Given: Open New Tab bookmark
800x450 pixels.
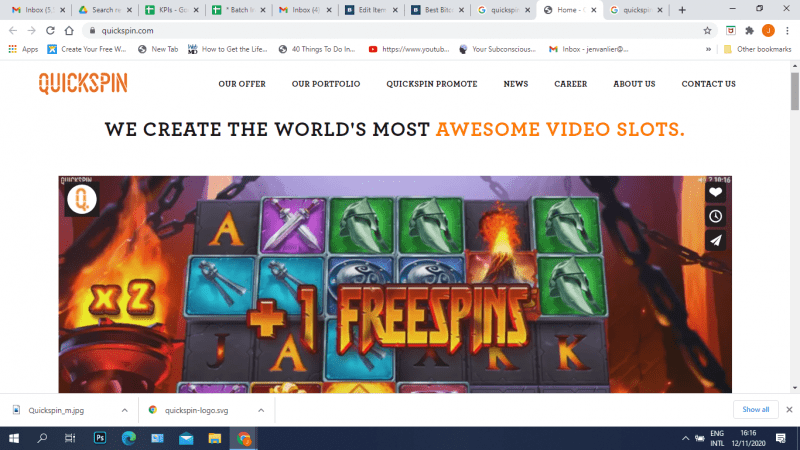Looking at the screenshot, I should 158,49.
